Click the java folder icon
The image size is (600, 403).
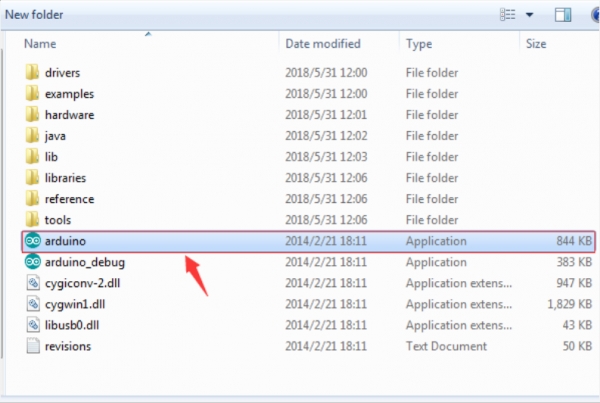tap(33, 135)
